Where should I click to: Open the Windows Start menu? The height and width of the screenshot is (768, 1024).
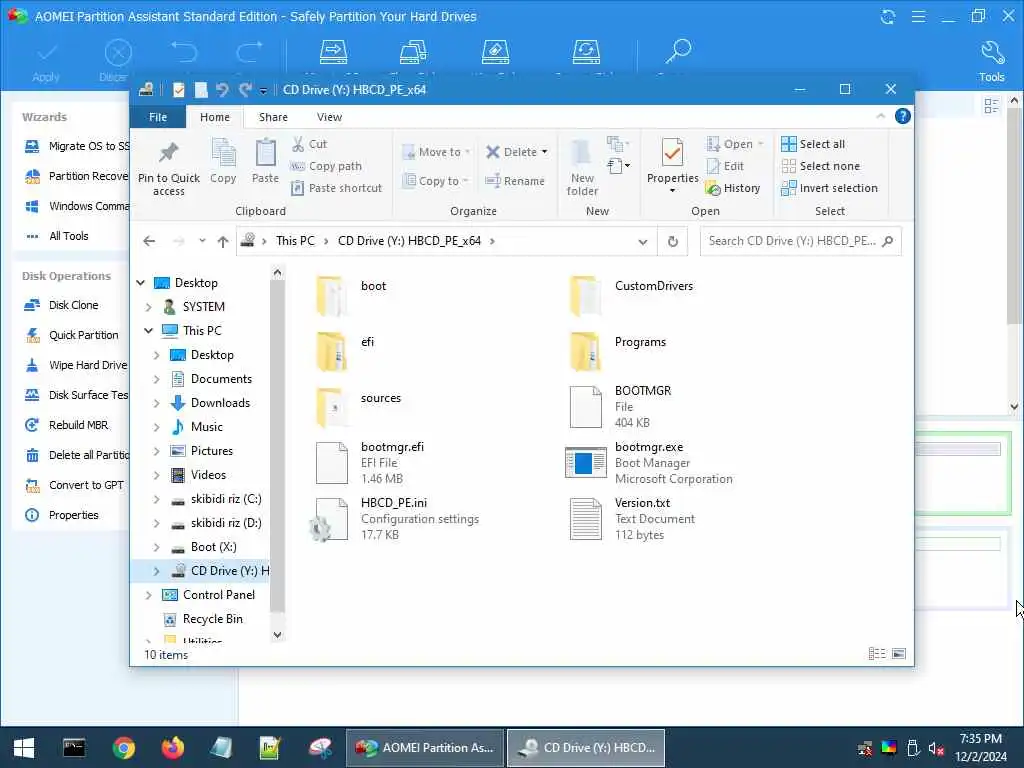coord(24,748)
